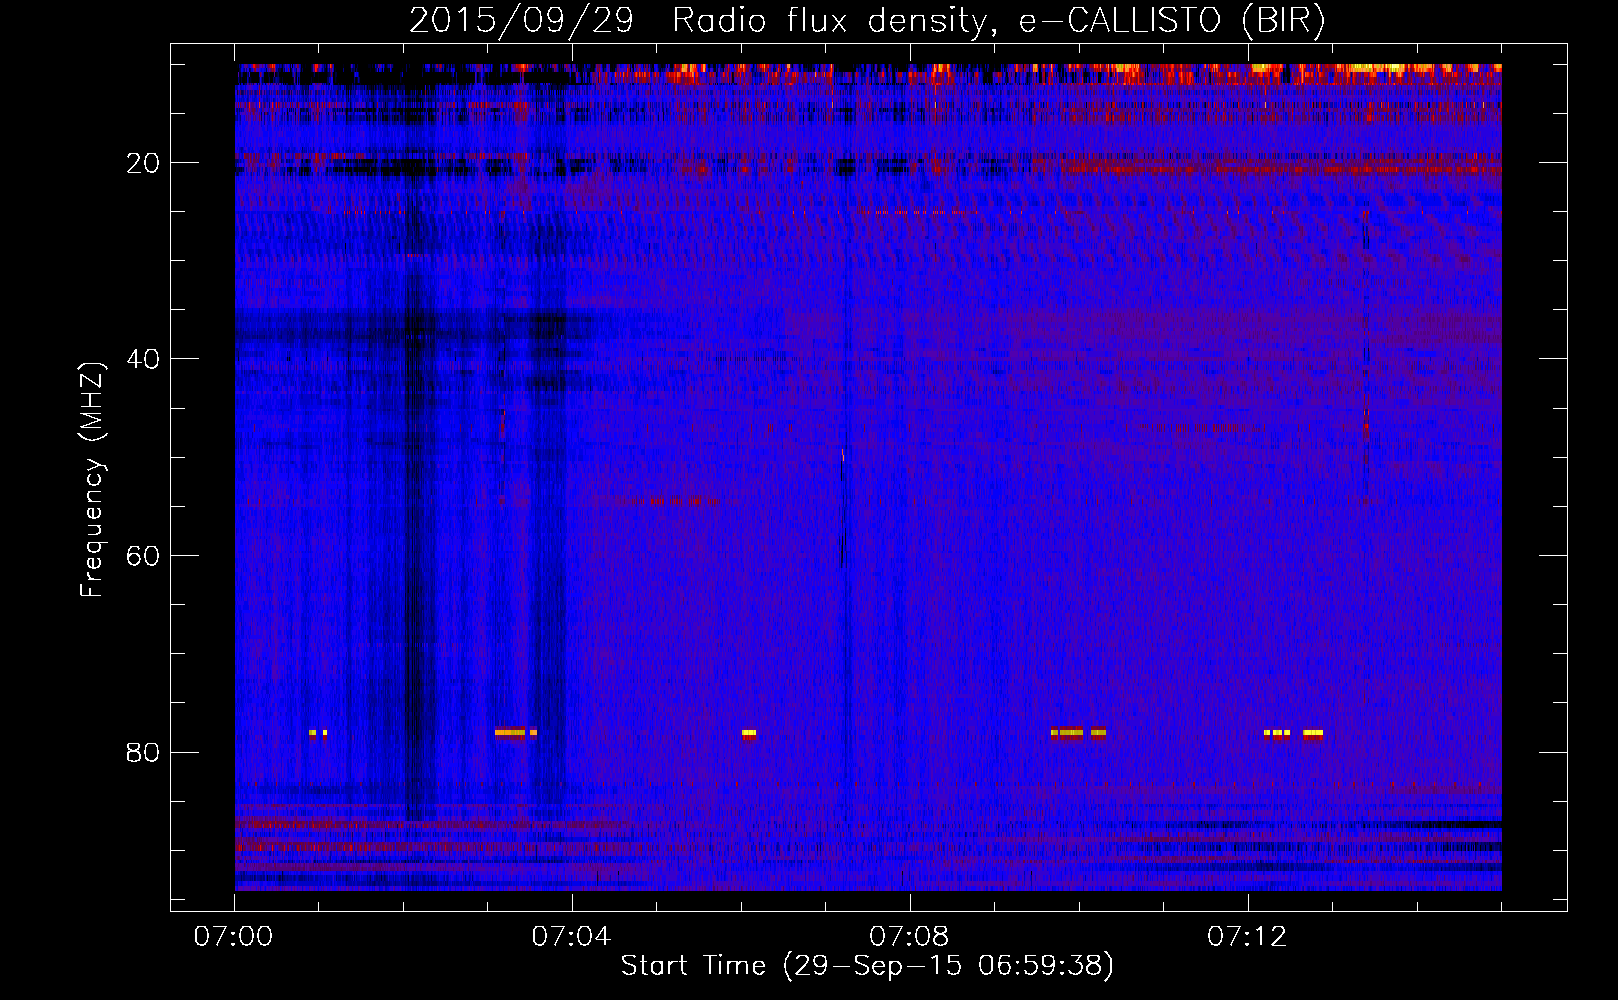This screenshot has width=1618, height=1000.
Task: Click the 07:04 time tick label
Action: point(571,937)
